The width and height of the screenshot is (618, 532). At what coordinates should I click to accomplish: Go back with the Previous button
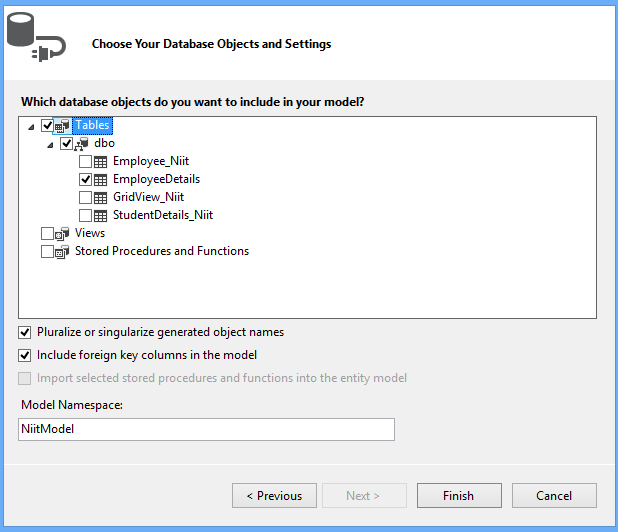[274, 495]
